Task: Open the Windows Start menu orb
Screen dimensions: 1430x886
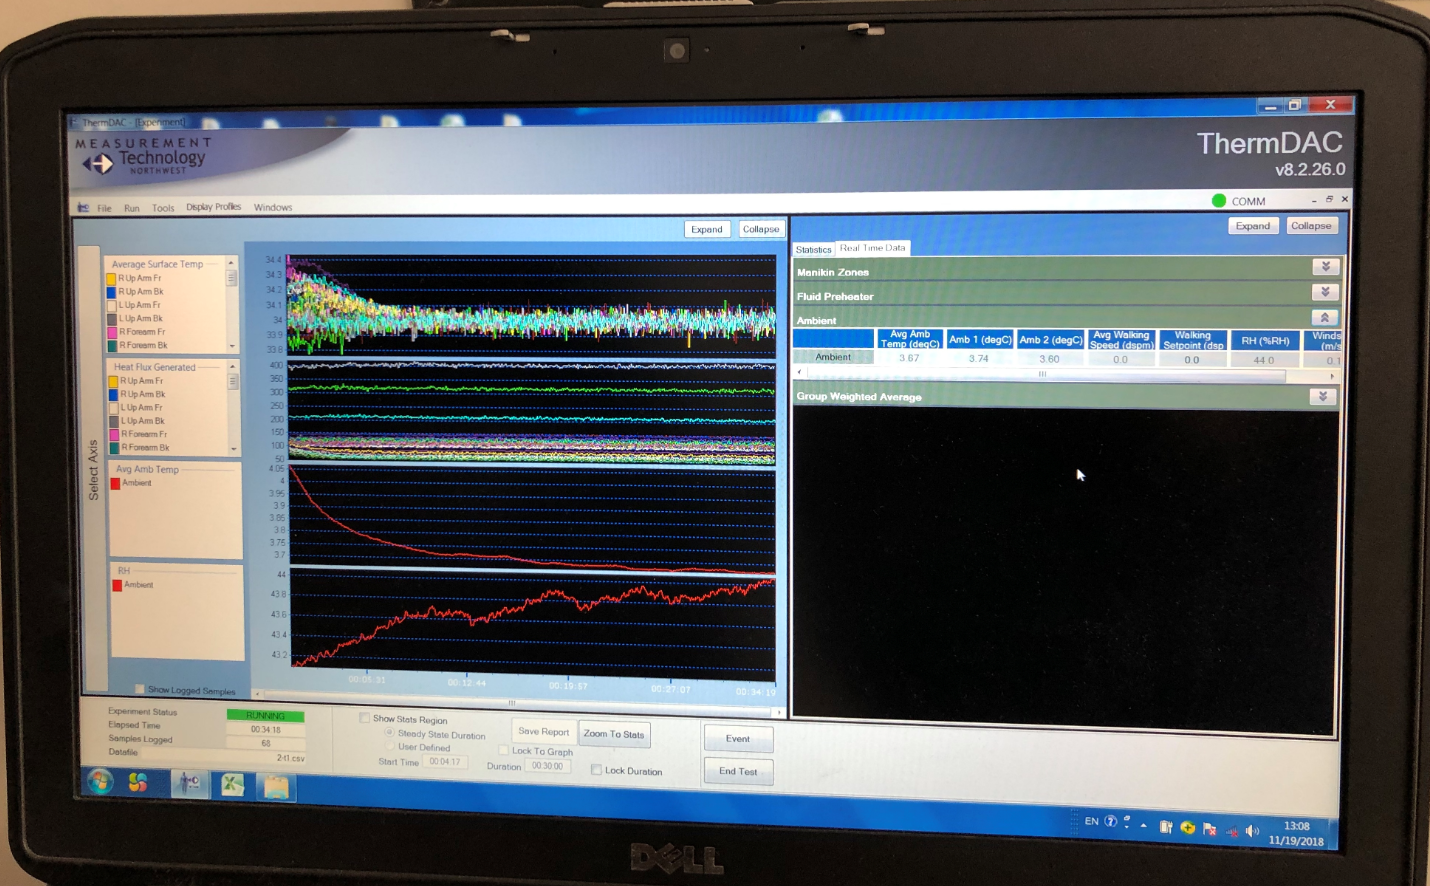Action: tap(100, 781)
